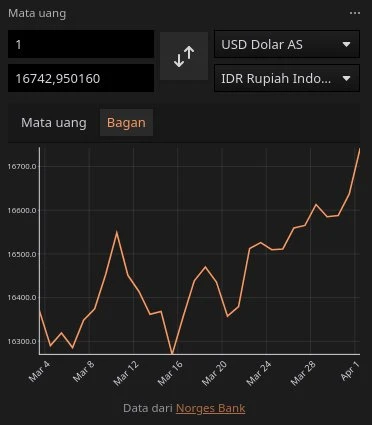Viewport: 372px width, 425px height.
Task: Switch to the Mata uang tab
Action: (54, 123)
